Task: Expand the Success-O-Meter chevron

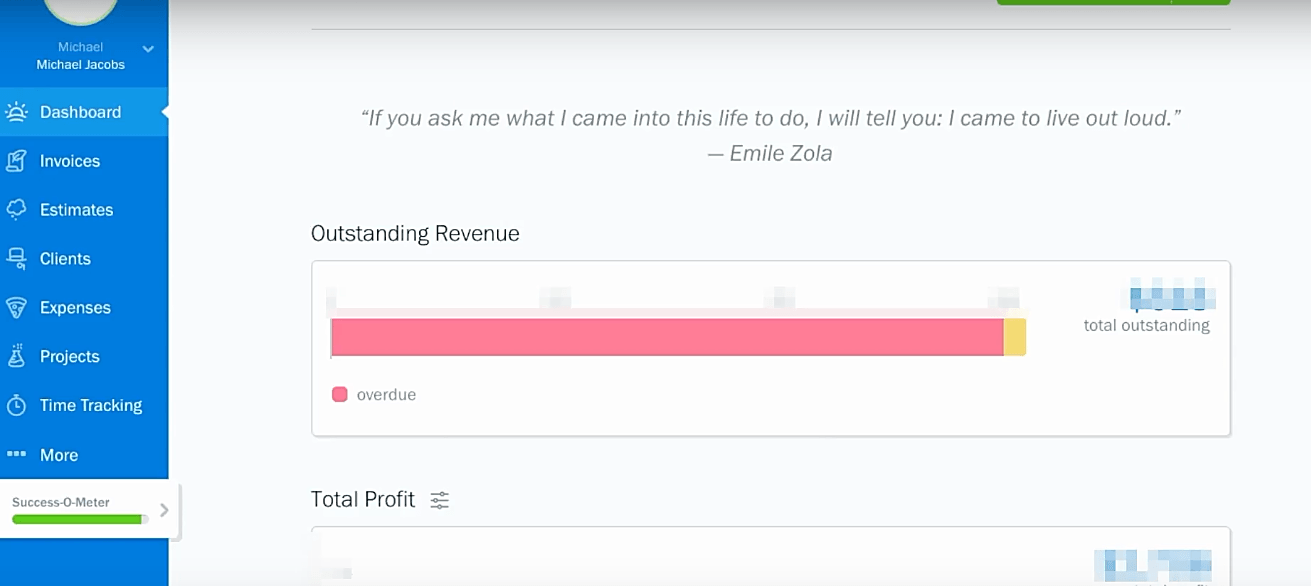Action: point(164,510)
